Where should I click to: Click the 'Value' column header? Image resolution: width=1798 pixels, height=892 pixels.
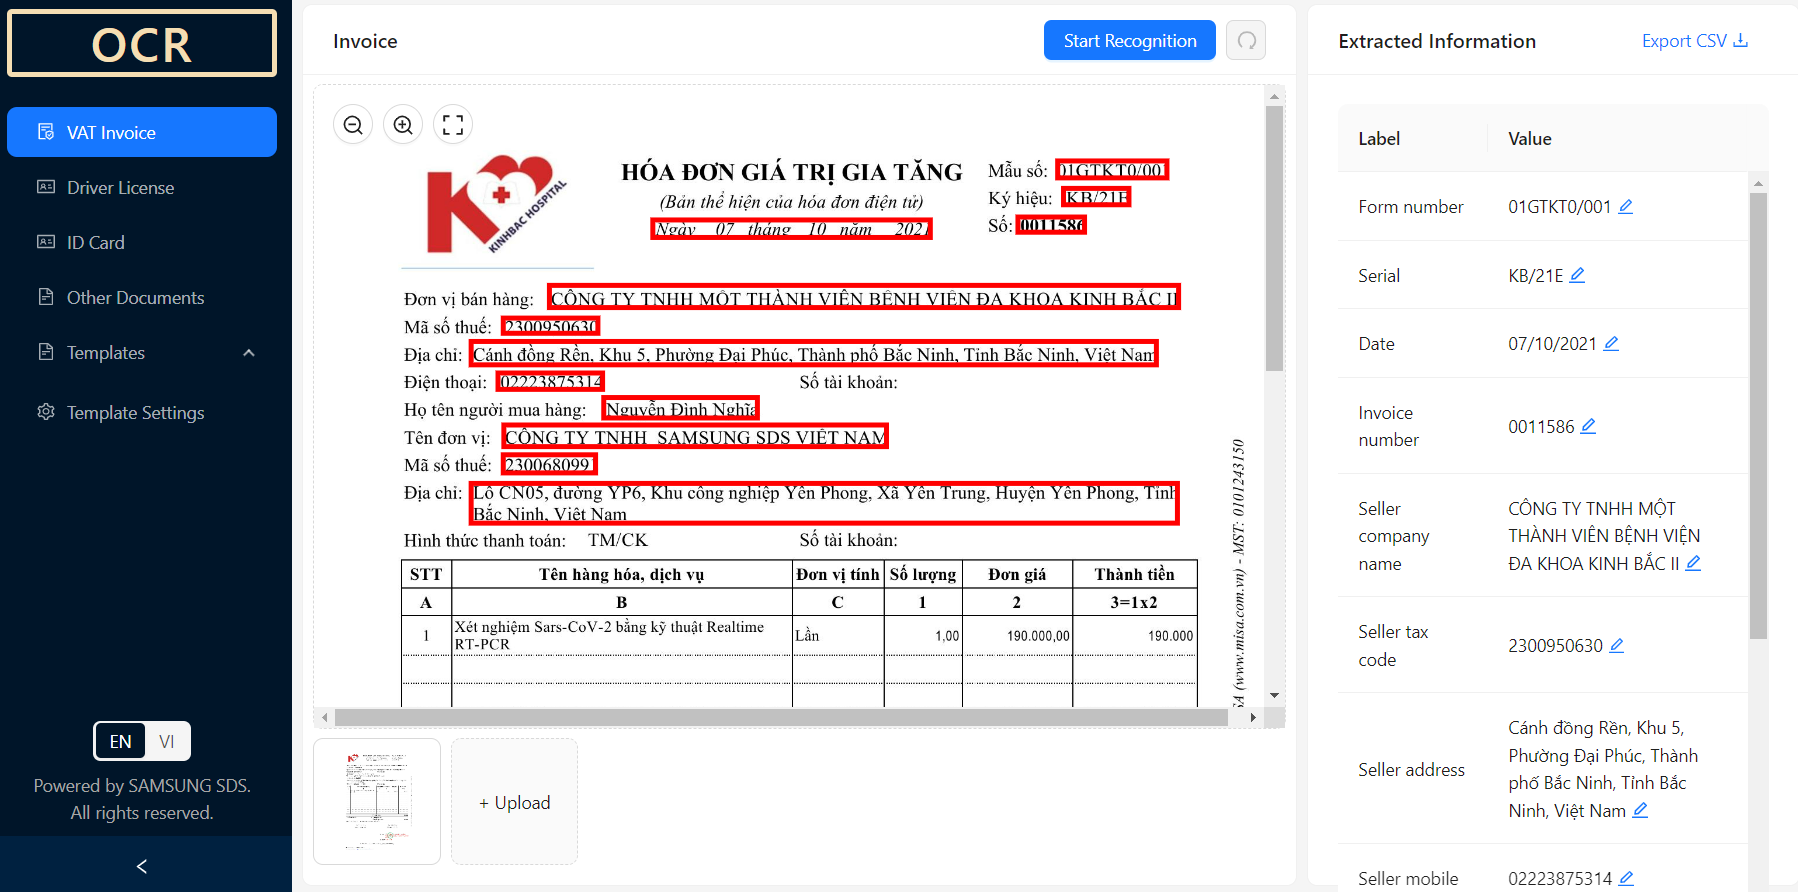tap(1530, 139)
